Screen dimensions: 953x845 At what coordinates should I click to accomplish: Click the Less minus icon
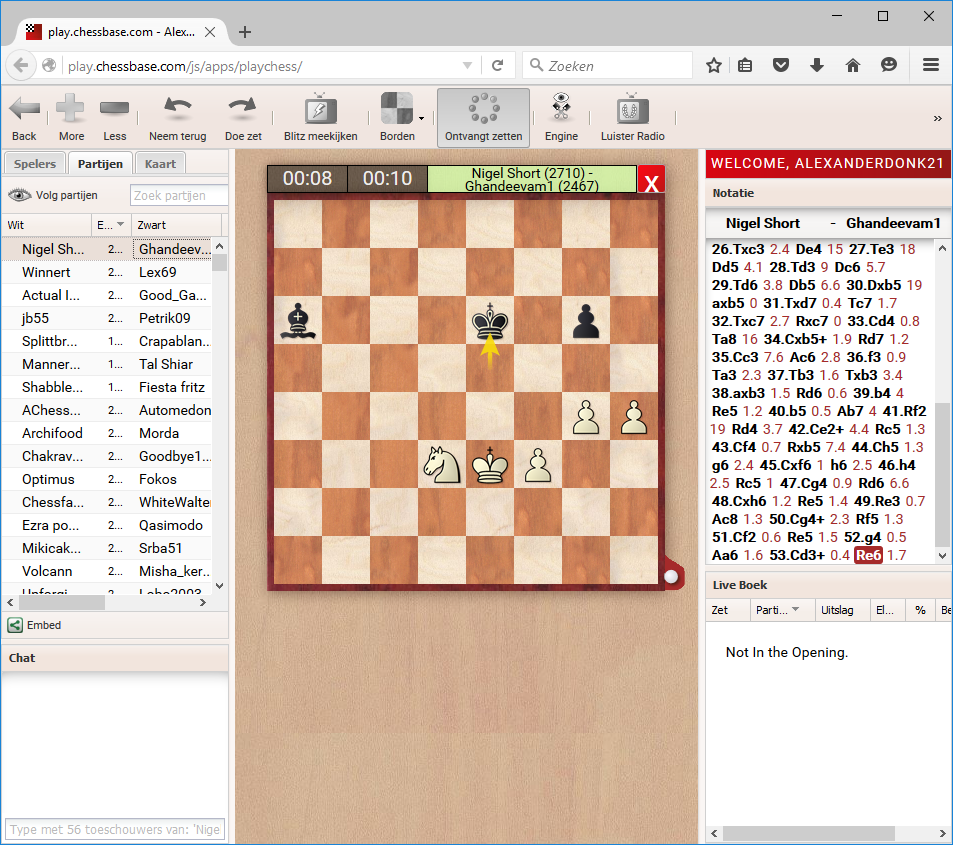click(115, 109)
